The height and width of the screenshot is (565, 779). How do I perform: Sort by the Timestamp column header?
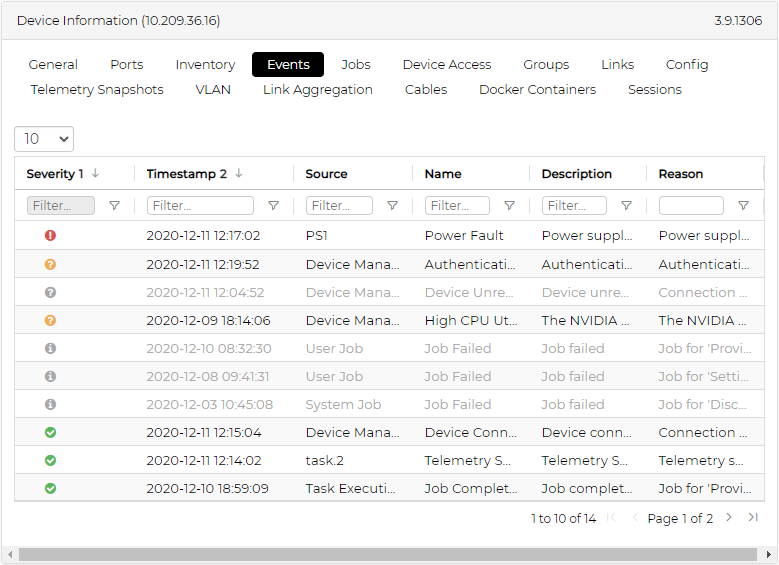187,174
